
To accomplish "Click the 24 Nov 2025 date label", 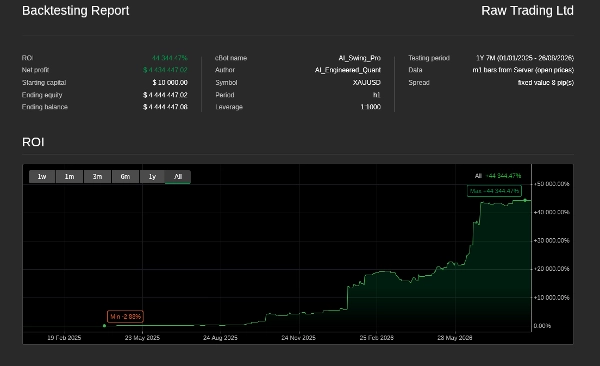I will point(298,338).
